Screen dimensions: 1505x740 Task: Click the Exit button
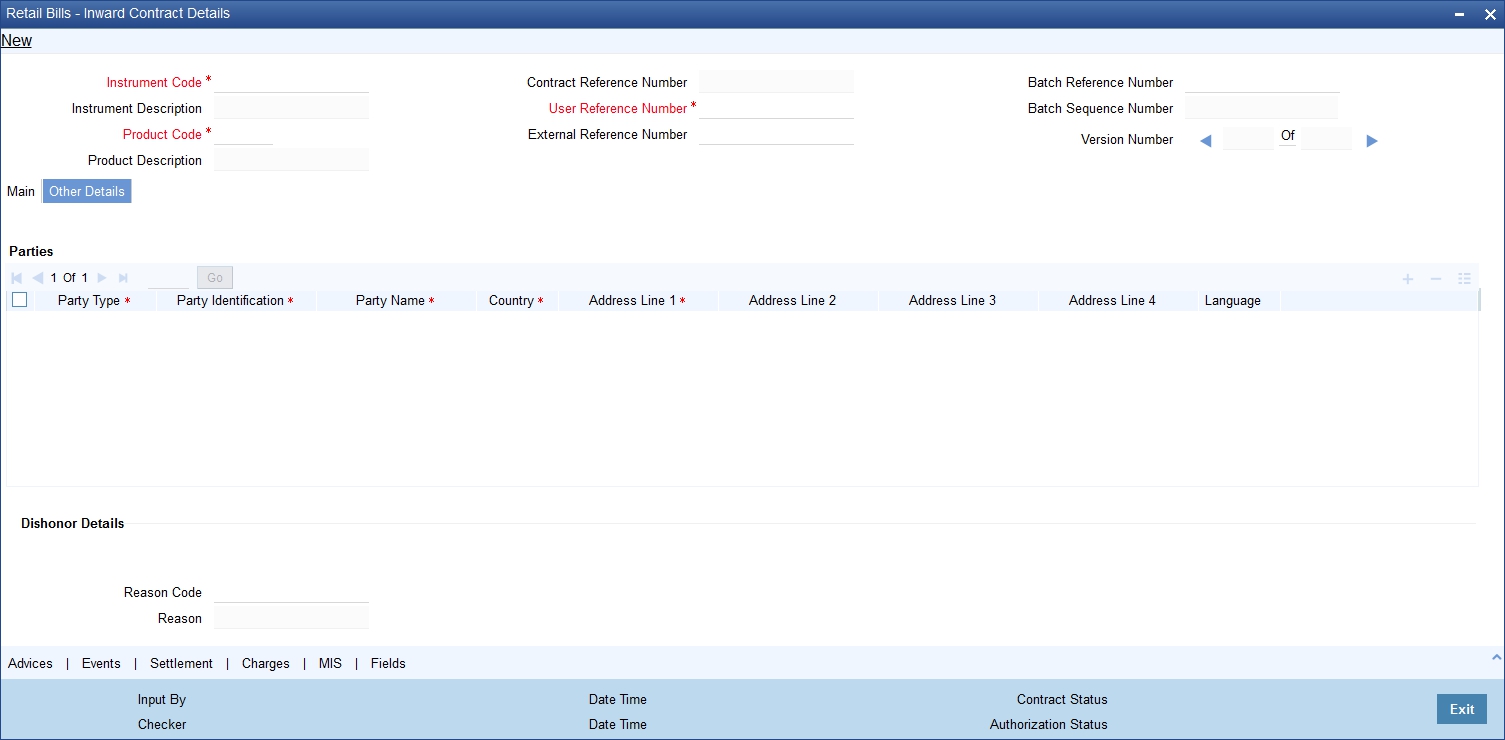(1461, 708)
